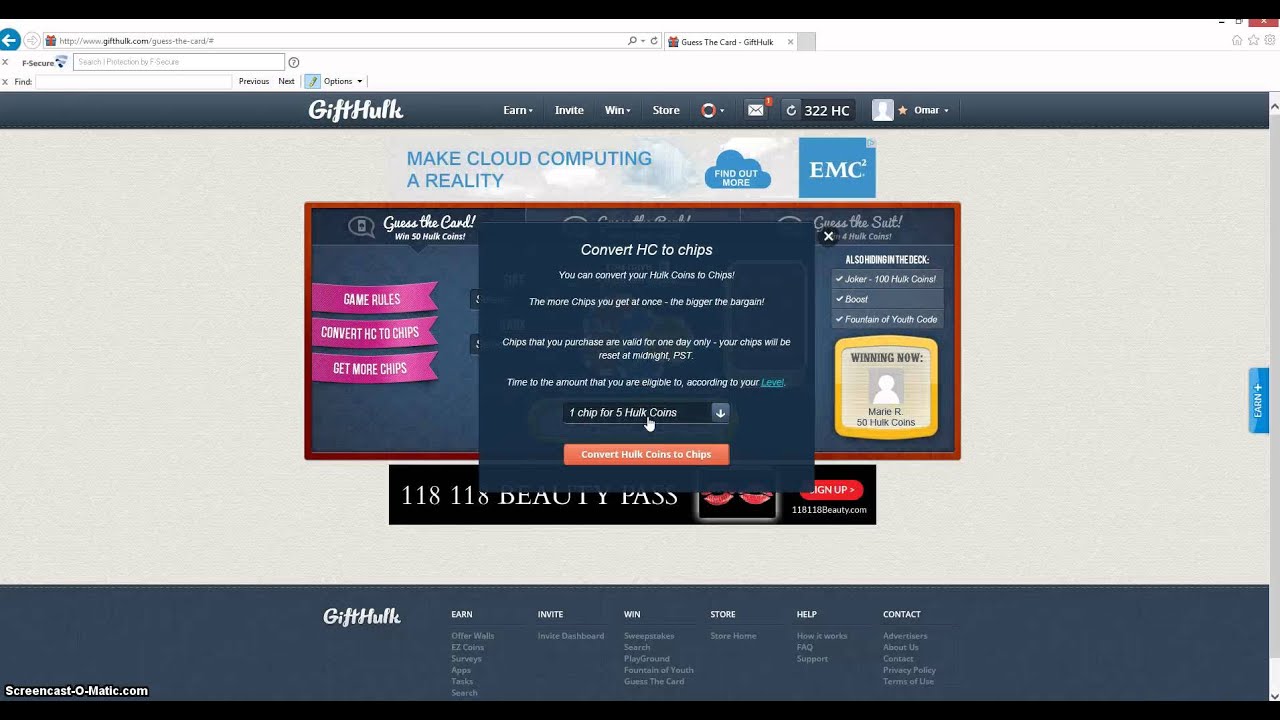This screenshot has height=720, width=1280.
Task: Click the Find Next button
Action: [286, 81]
